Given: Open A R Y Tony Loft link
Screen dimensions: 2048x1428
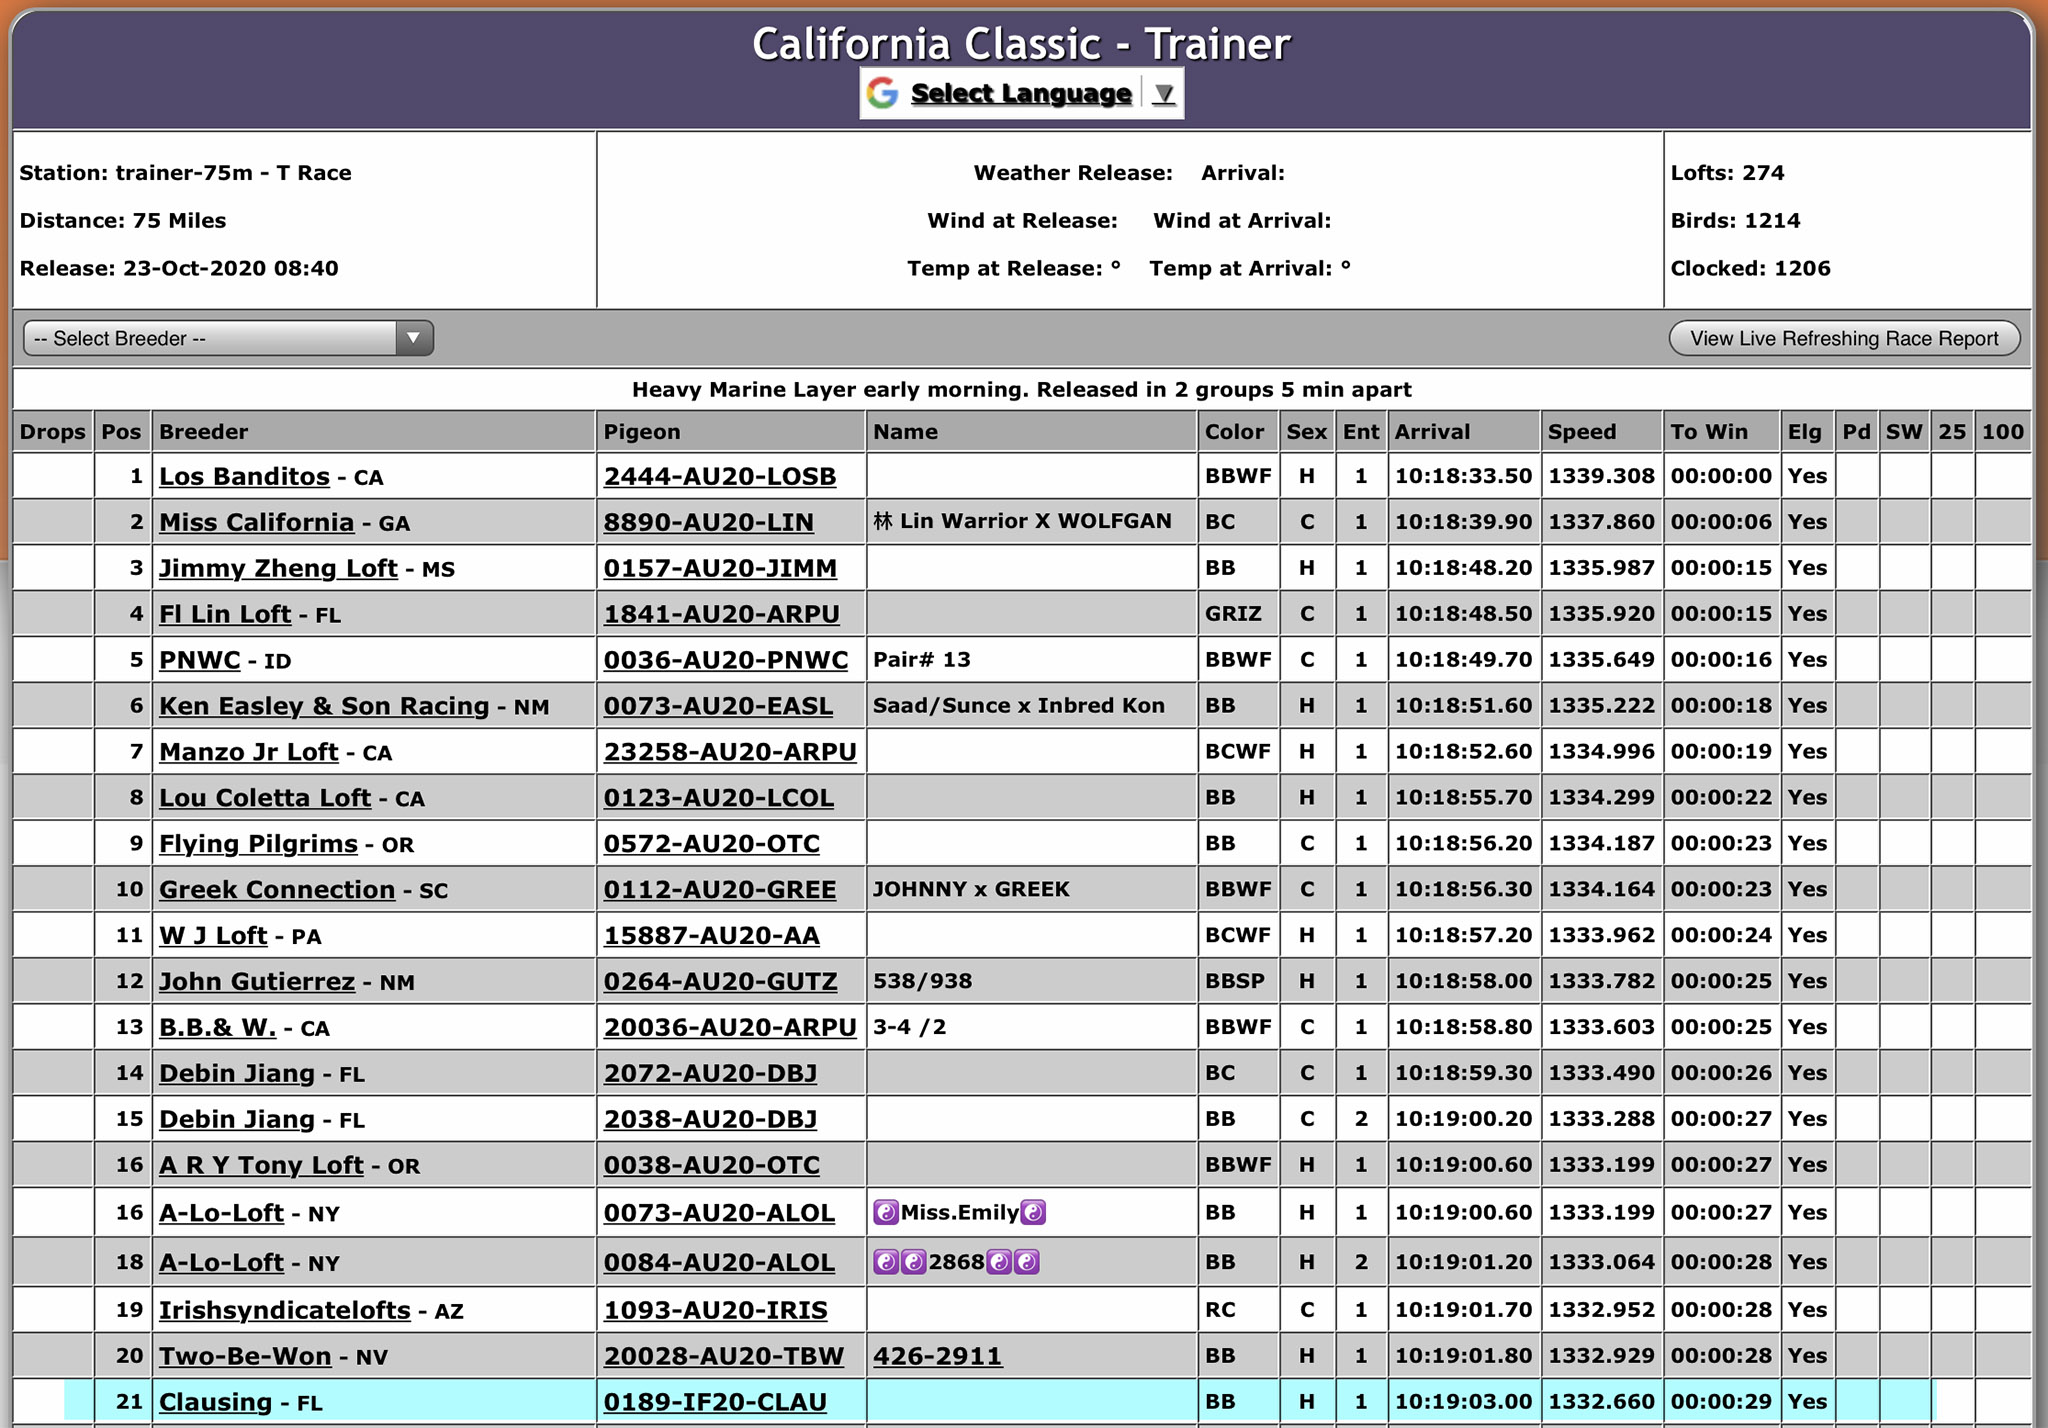Looking at the screenshot, I should click(261, 1166).
